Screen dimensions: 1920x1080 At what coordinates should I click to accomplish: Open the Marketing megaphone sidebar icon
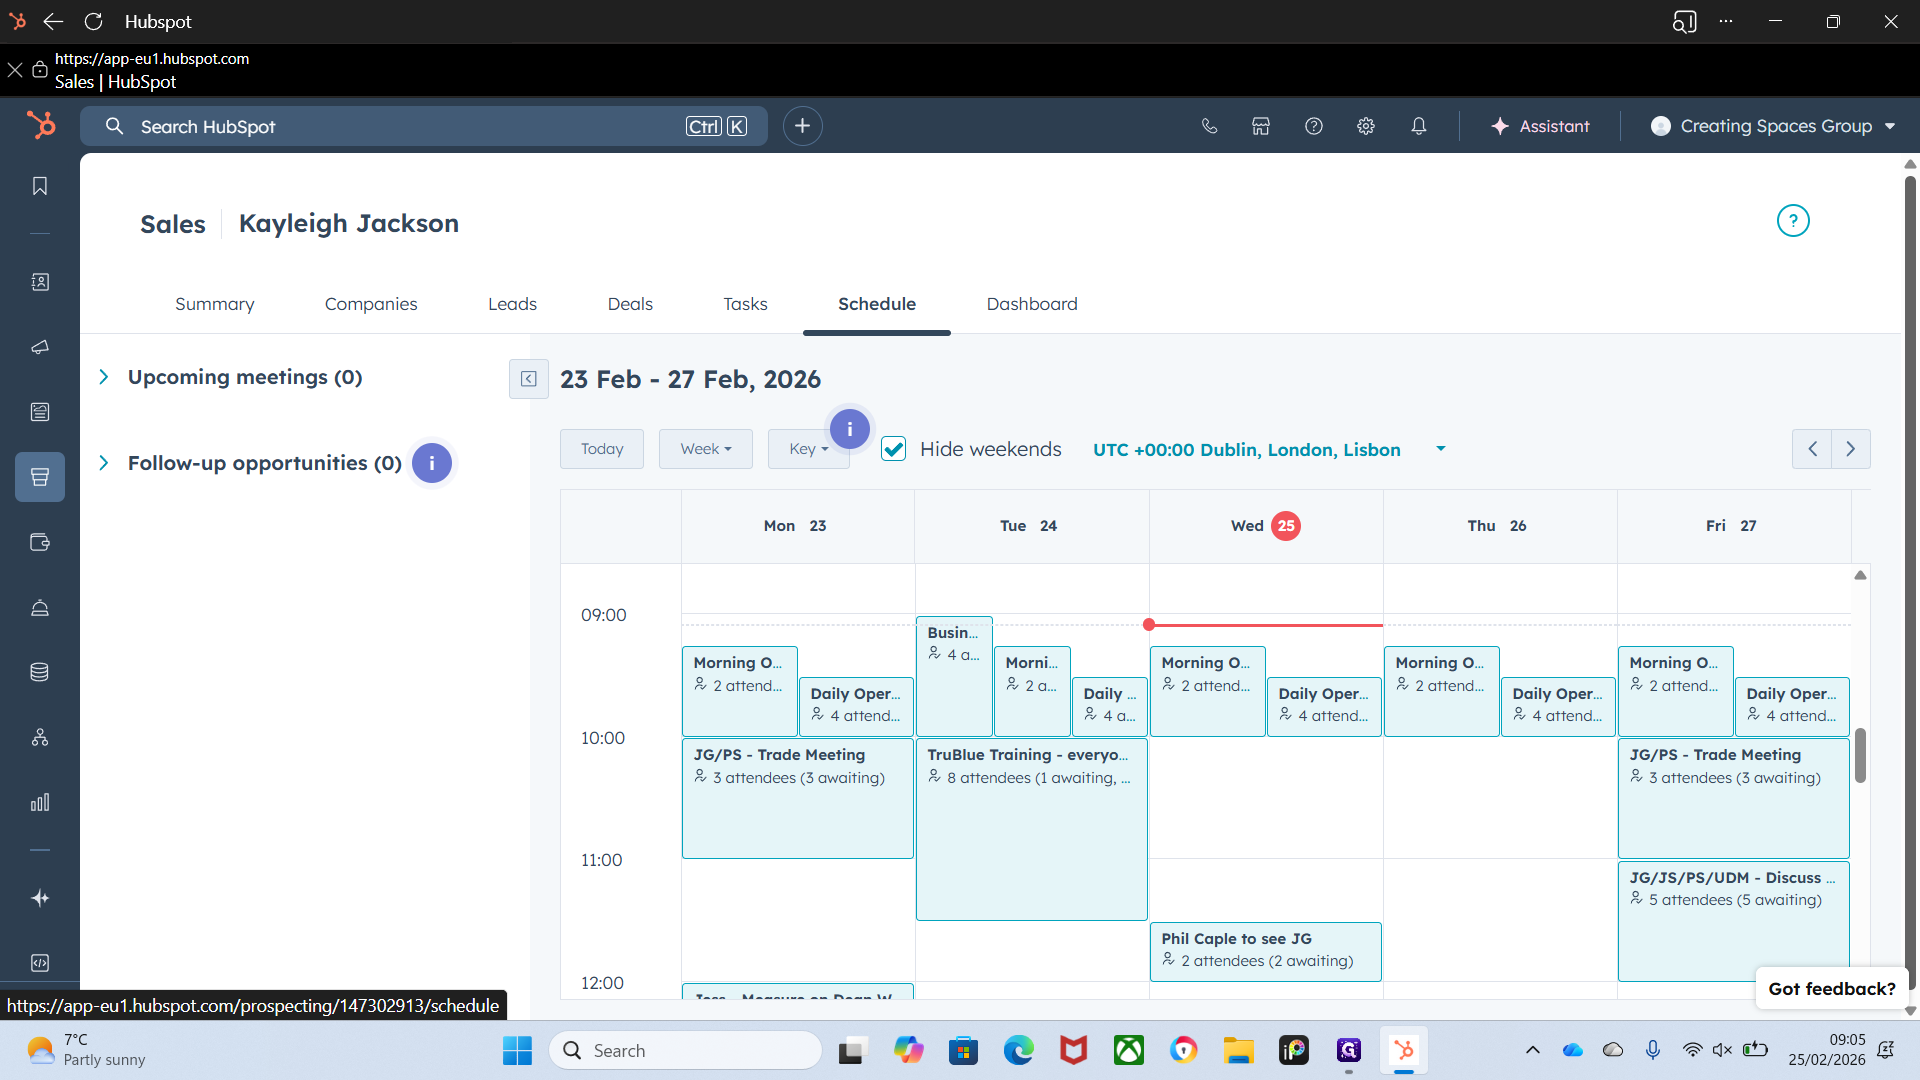[40, 347]
